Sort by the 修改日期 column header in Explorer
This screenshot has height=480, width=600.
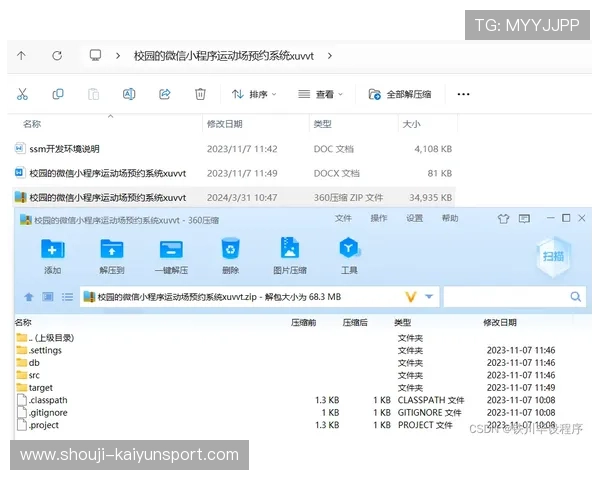tap(225, 124)
